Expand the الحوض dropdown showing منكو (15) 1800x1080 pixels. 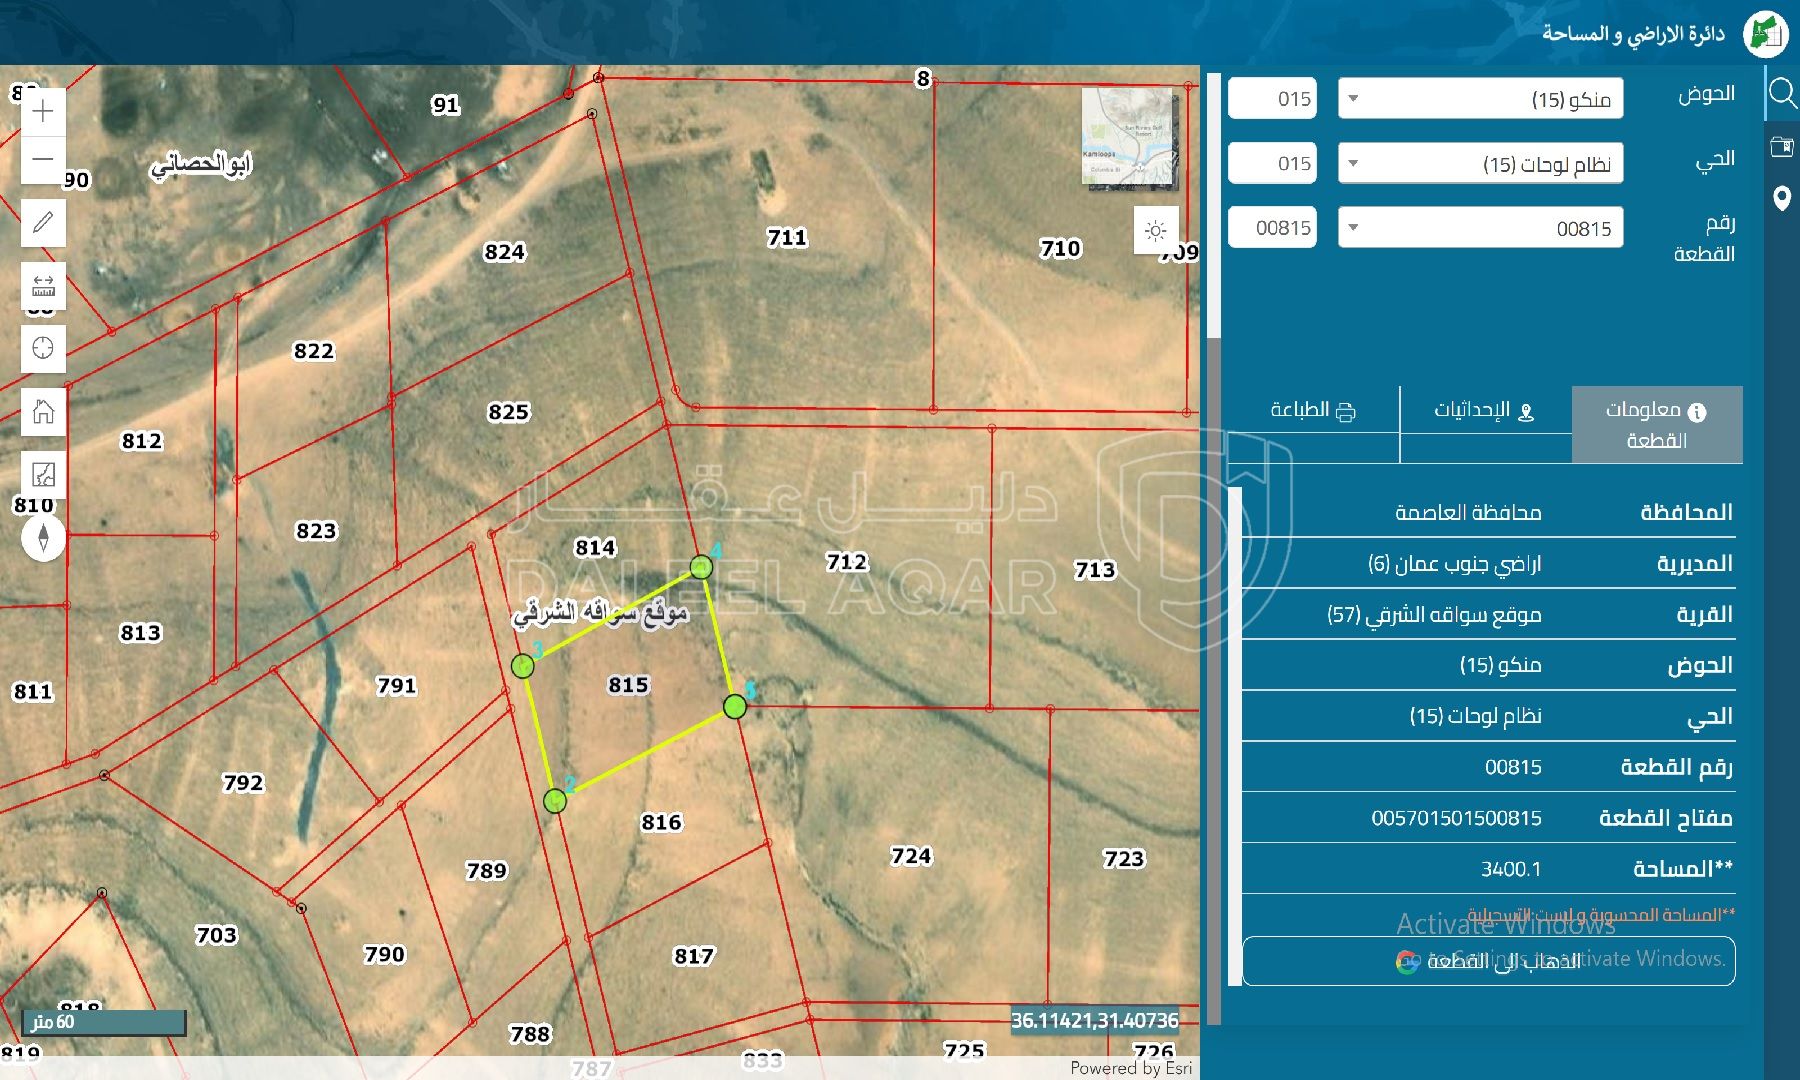click(1480, 99)
